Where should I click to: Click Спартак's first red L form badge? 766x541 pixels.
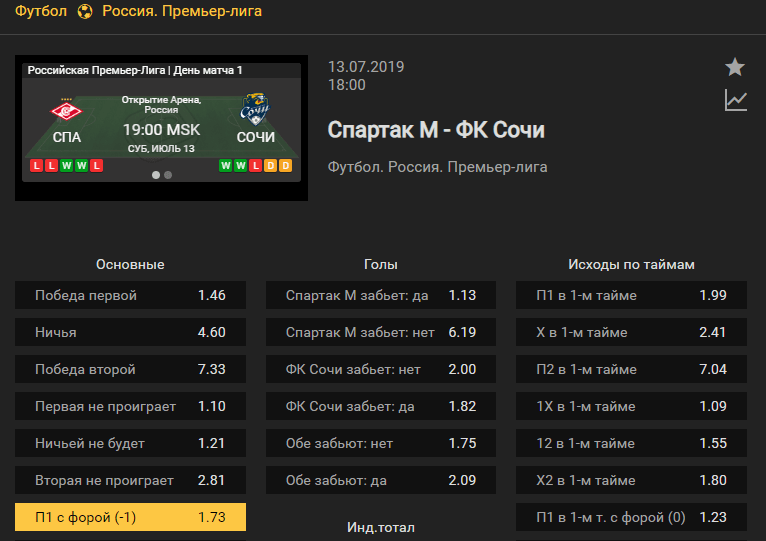[x=36, y=166]
